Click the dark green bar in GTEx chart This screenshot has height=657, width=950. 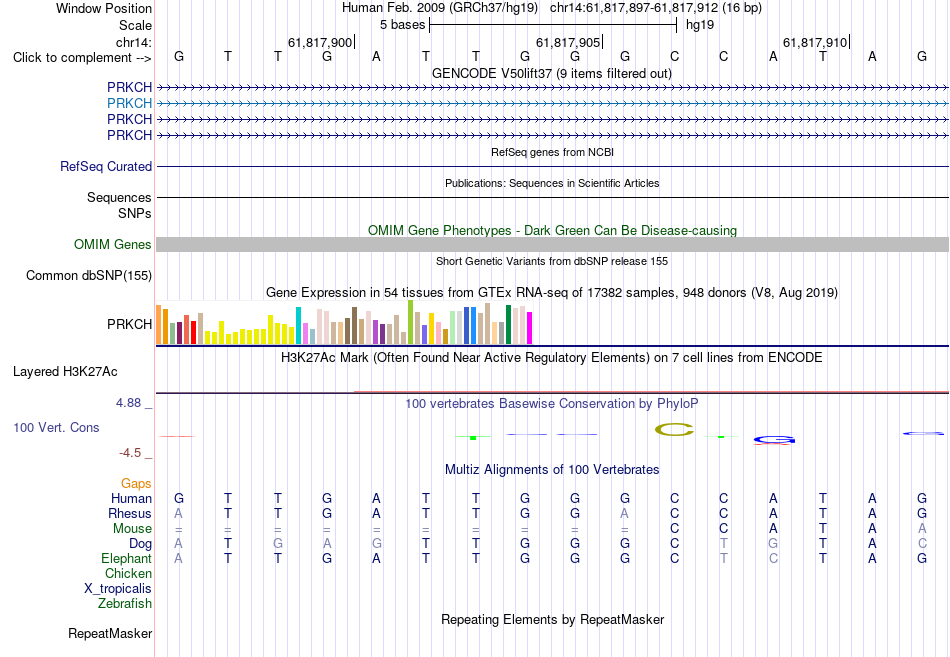tap(509, 325)
